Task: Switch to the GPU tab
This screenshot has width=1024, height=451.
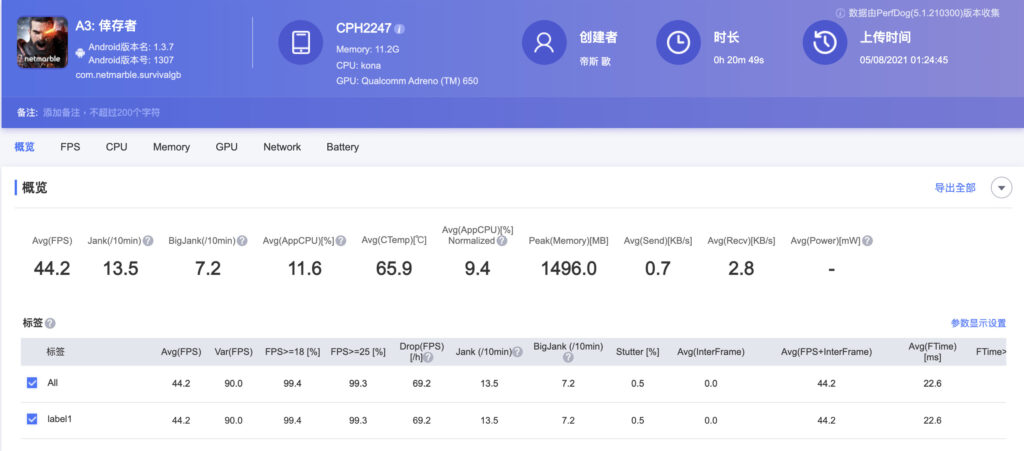Action: pos(227,147)
